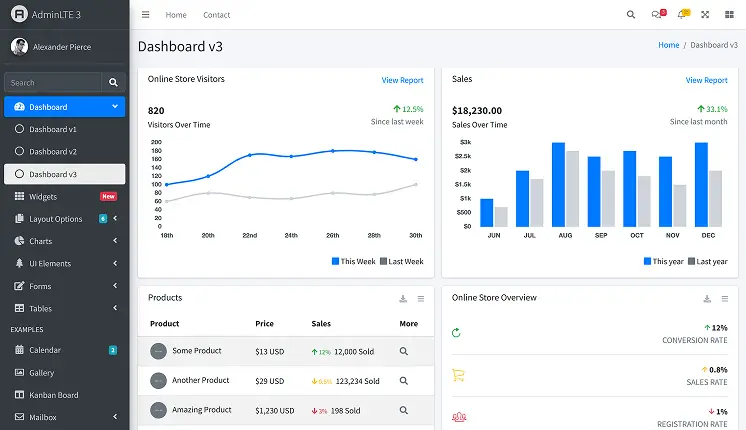
Task: Toggle the sidebar with hamburger menu icon
Action: [x=146, y=15]
